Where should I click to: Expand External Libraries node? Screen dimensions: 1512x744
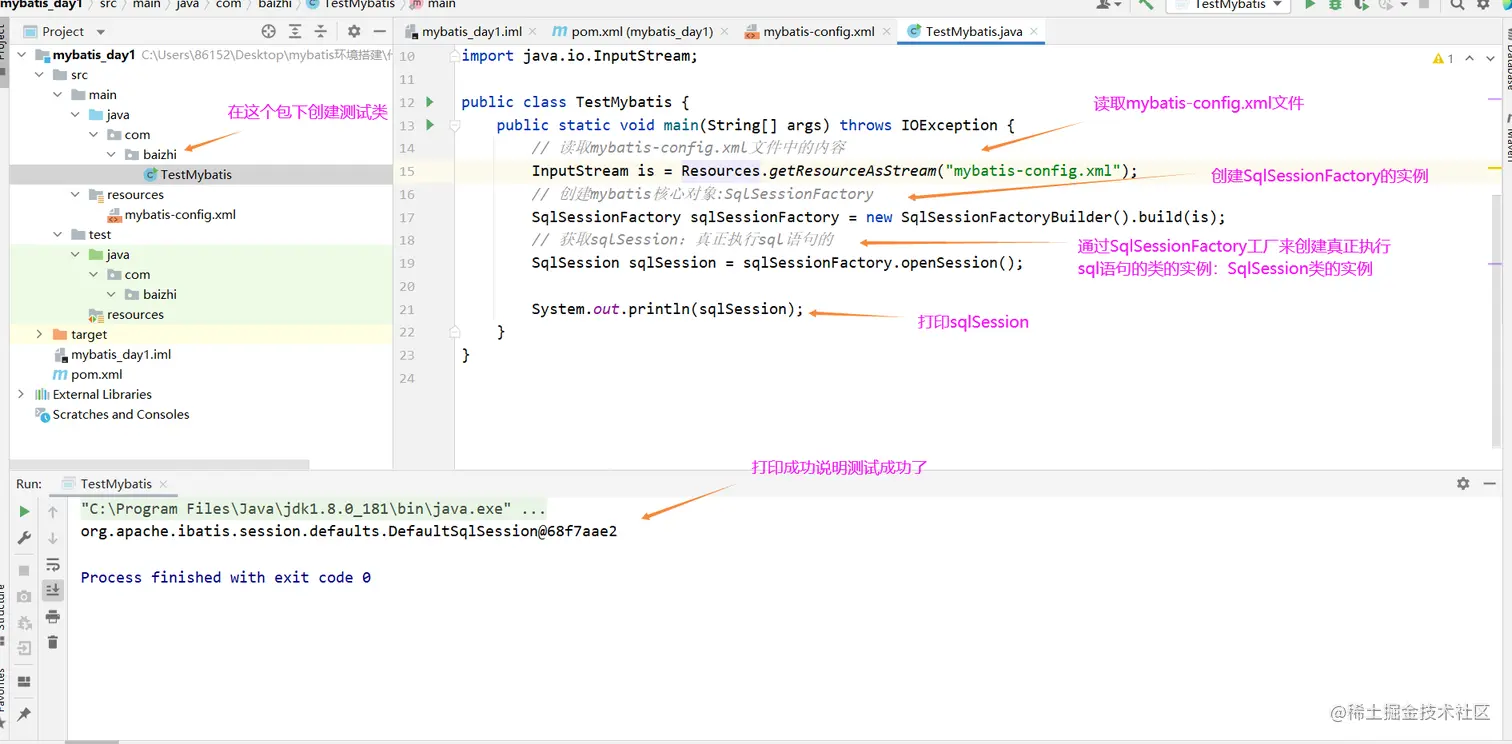click(x=21, y=395)
